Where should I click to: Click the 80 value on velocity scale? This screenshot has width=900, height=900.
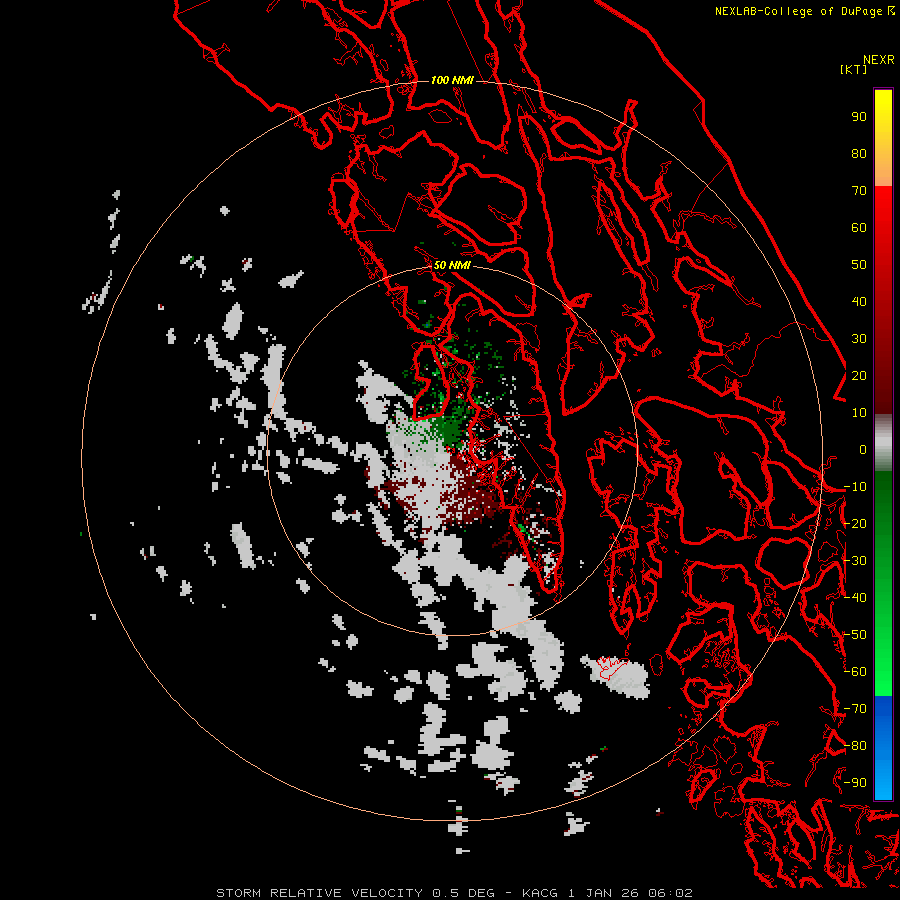859,153
